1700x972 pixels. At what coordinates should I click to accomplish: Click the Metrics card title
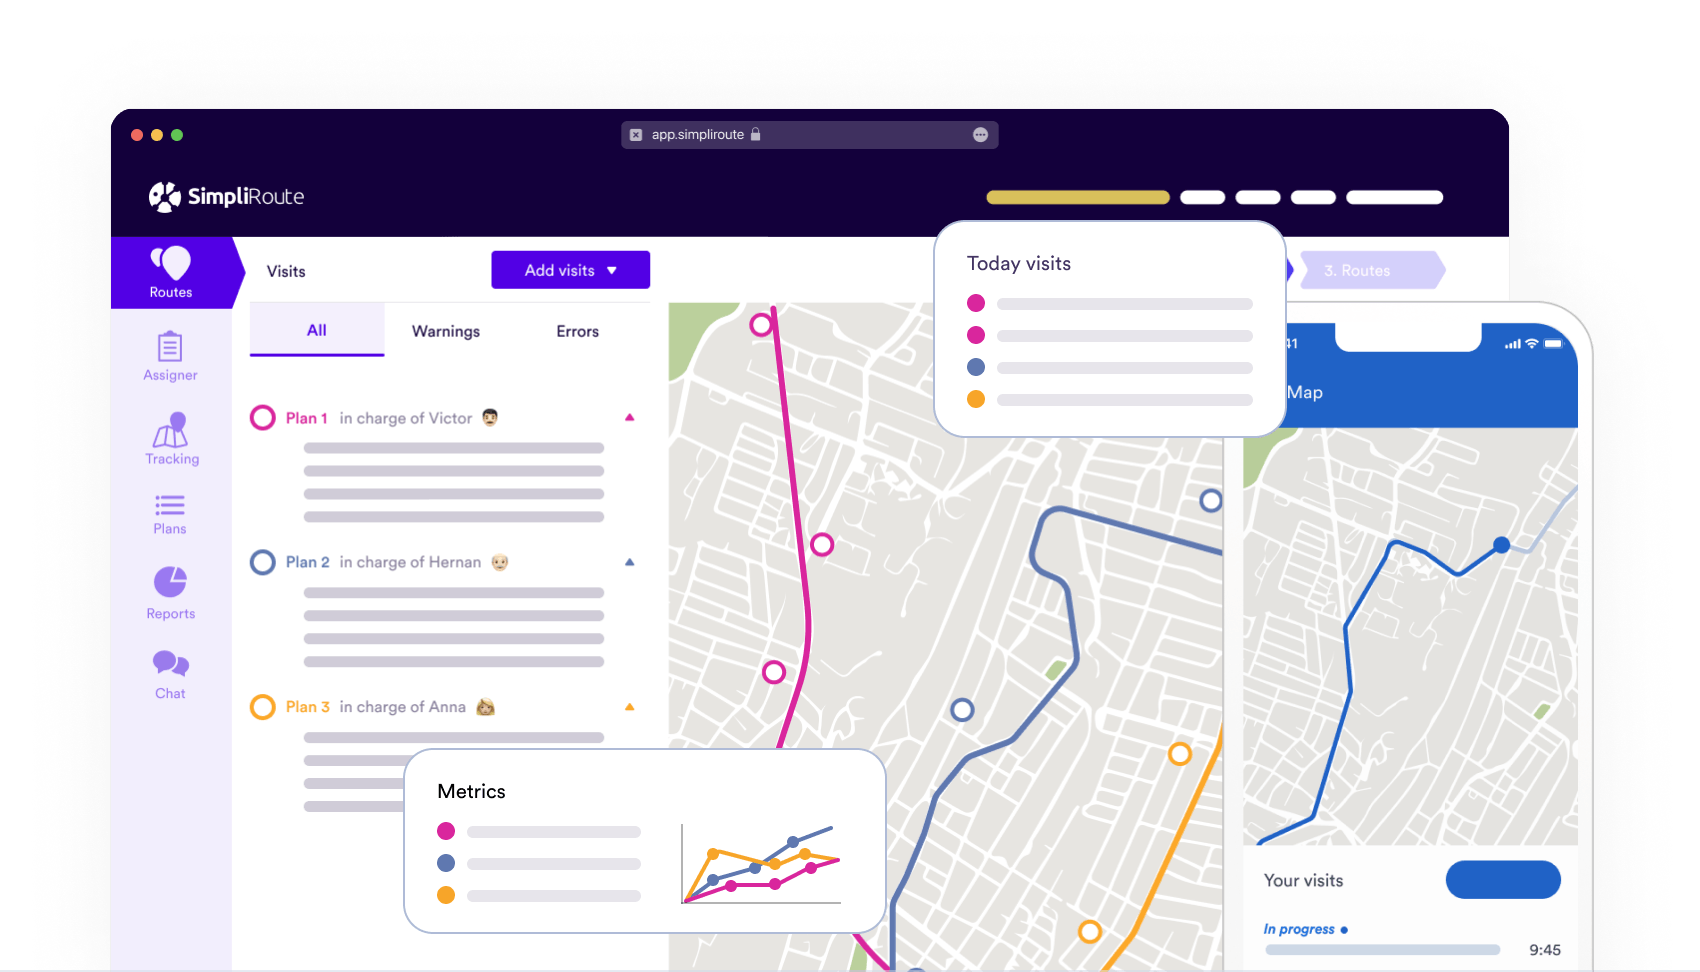471,791
